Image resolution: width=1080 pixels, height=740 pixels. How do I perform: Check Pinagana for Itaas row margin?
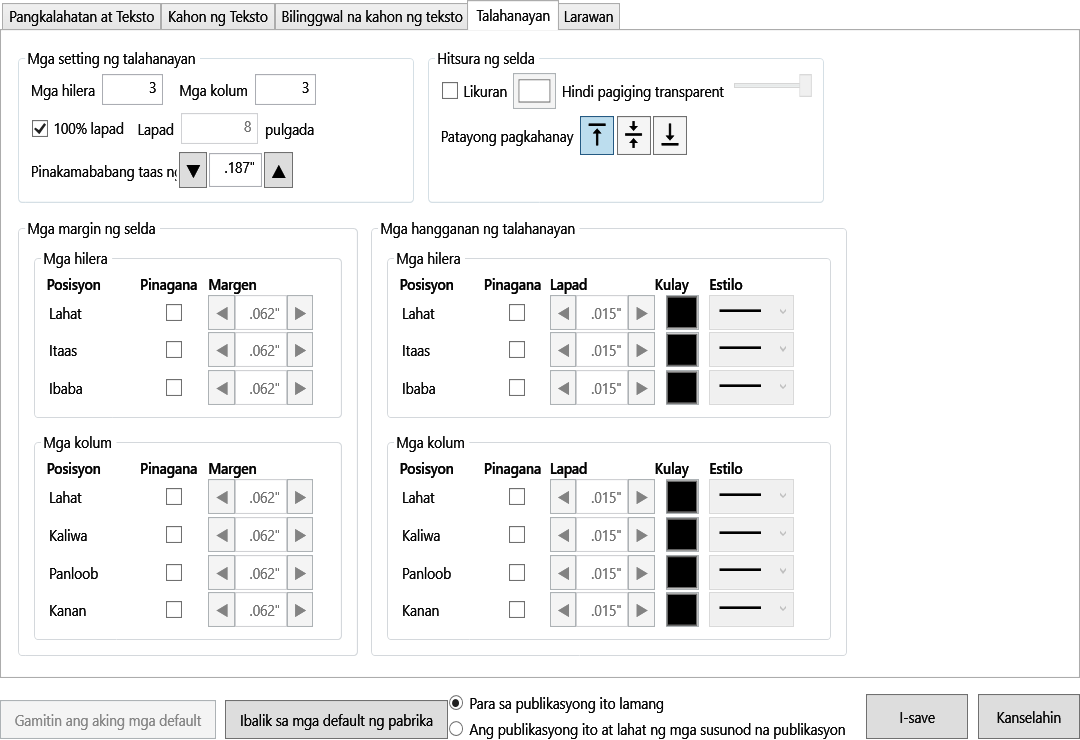[174, 350]
